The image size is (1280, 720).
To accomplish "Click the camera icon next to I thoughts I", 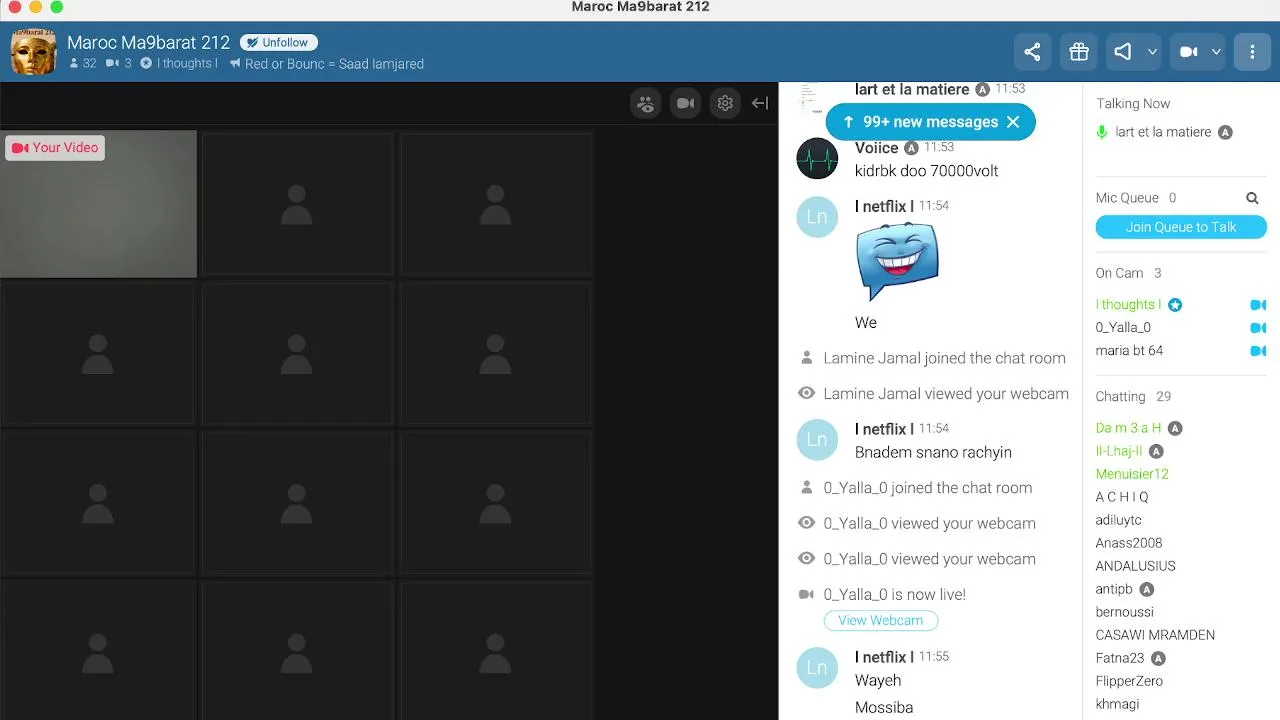I will click(1258, 305).
